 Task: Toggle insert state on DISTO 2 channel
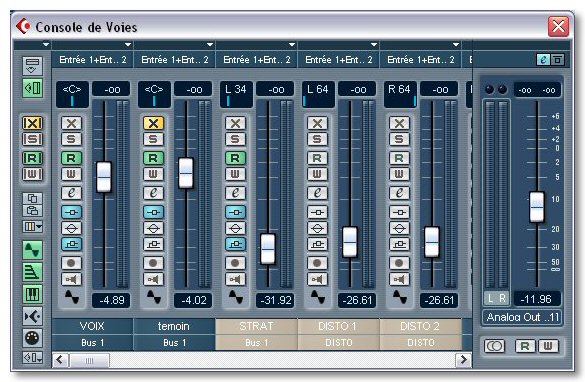pyautogui.click(x=400, y=212)
